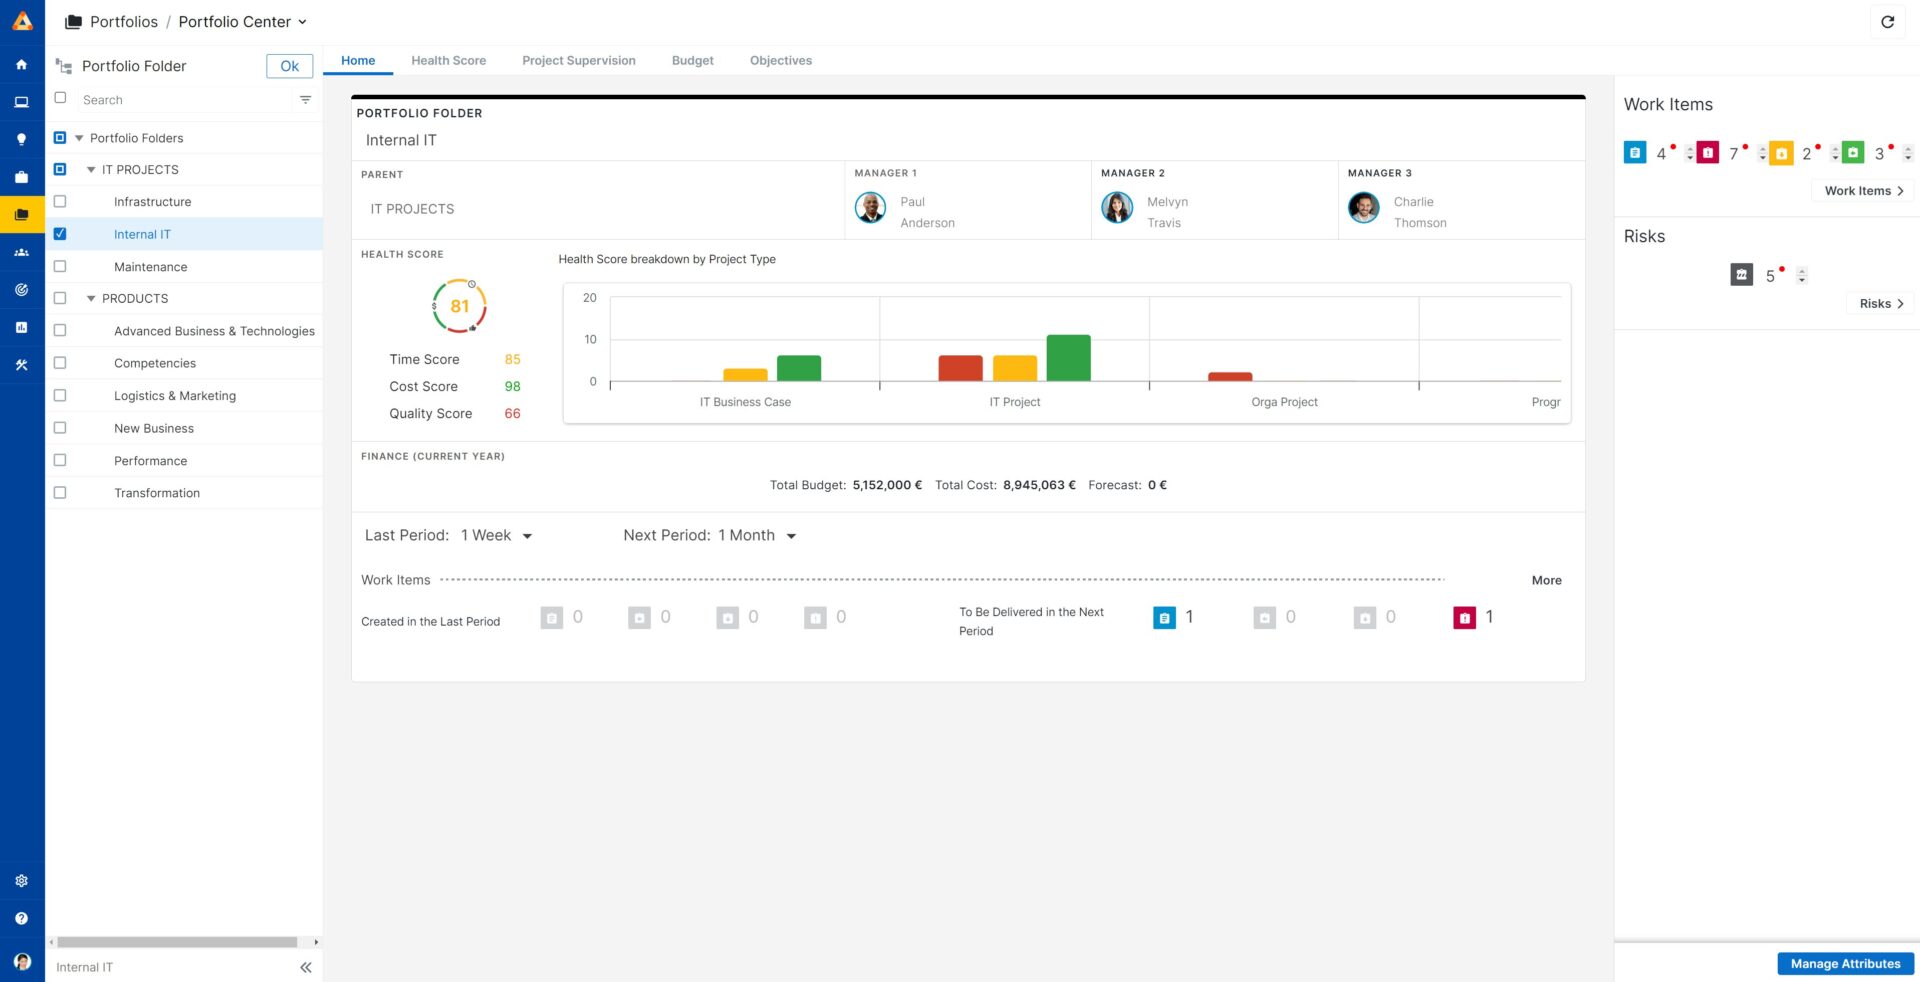1920x982 pixels.
Task: Click the horizontal scrollbar under the folder tree
Action: [x=177, y=942]
